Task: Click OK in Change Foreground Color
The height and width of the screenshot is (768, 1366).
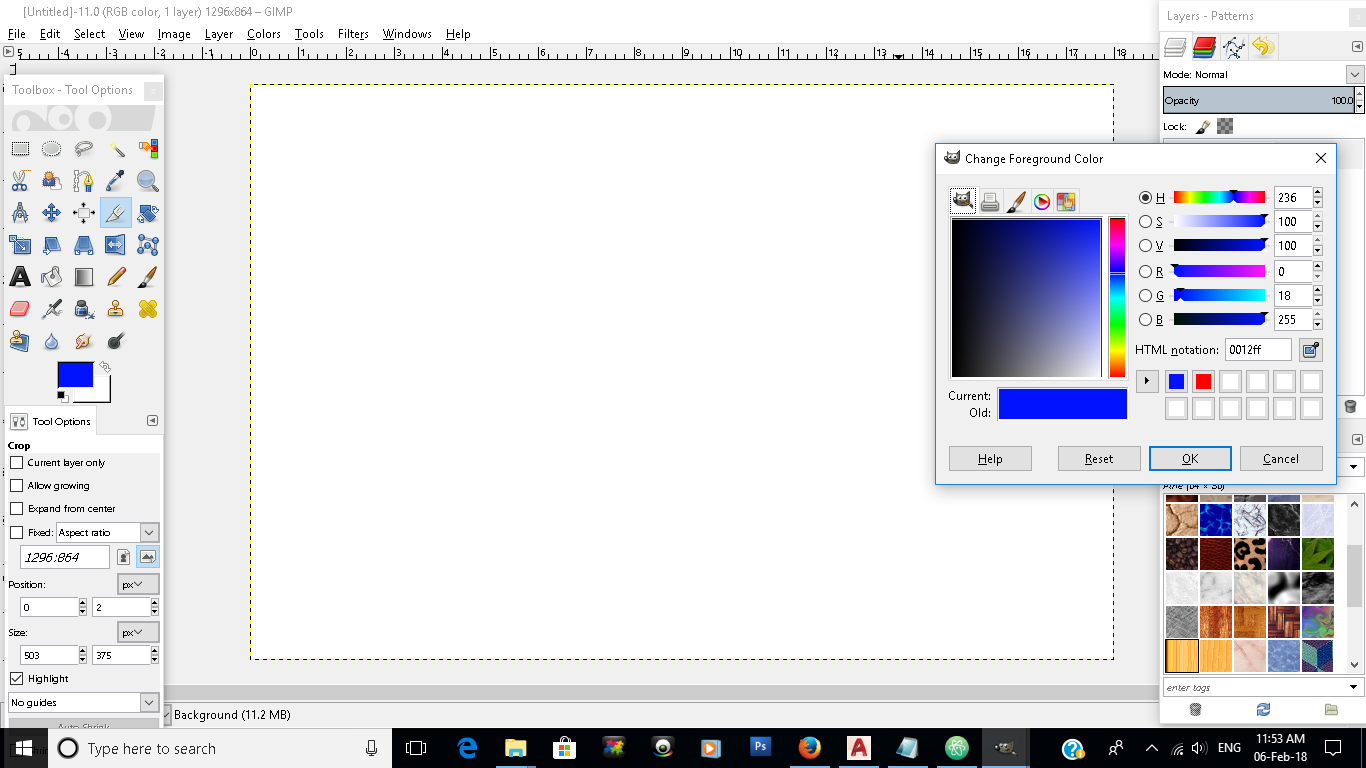Action: pyautogui.click(x=1190, y=459)
